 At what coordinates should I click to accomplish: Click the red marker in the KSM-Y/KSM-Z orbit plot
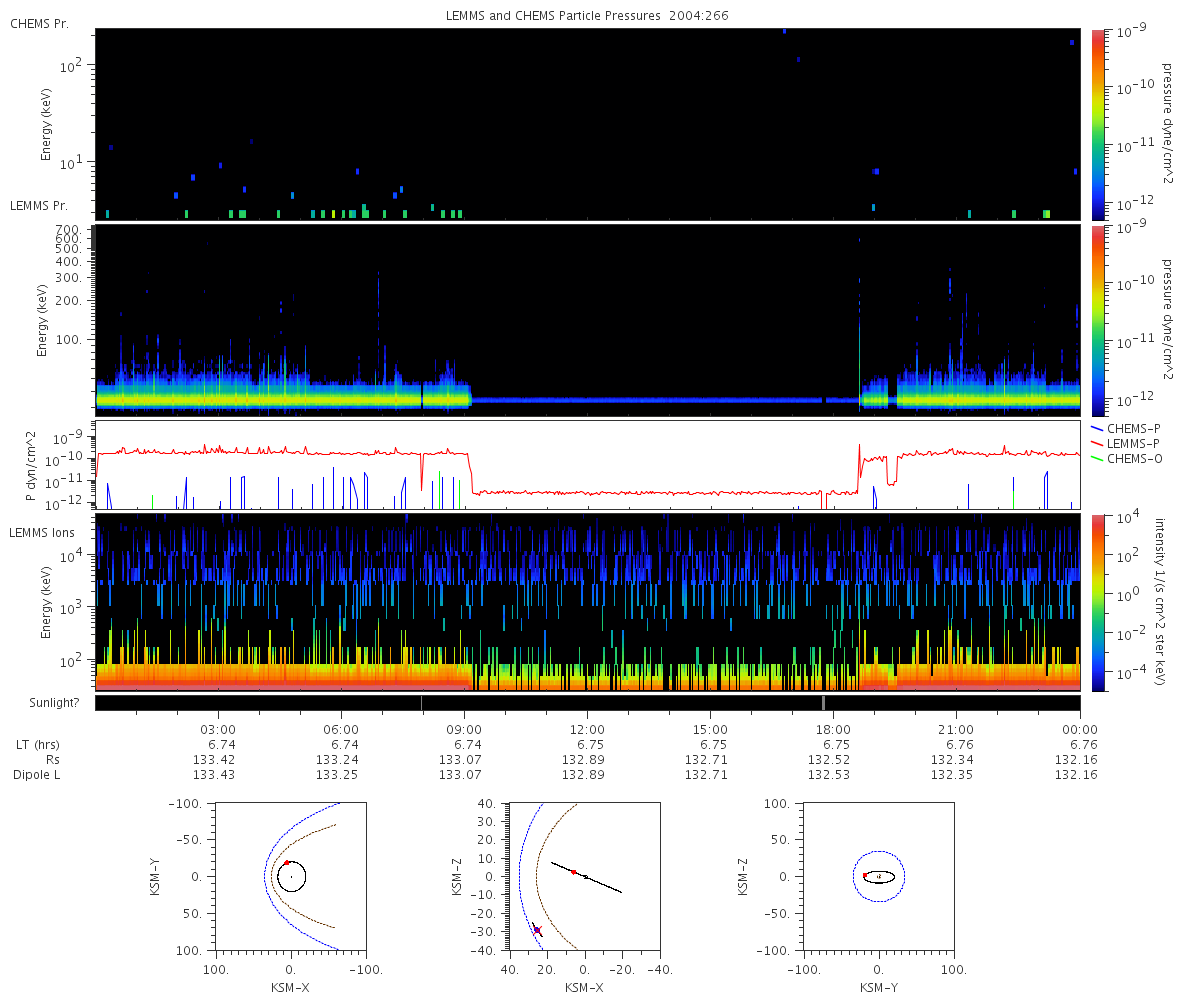[865, 875]
